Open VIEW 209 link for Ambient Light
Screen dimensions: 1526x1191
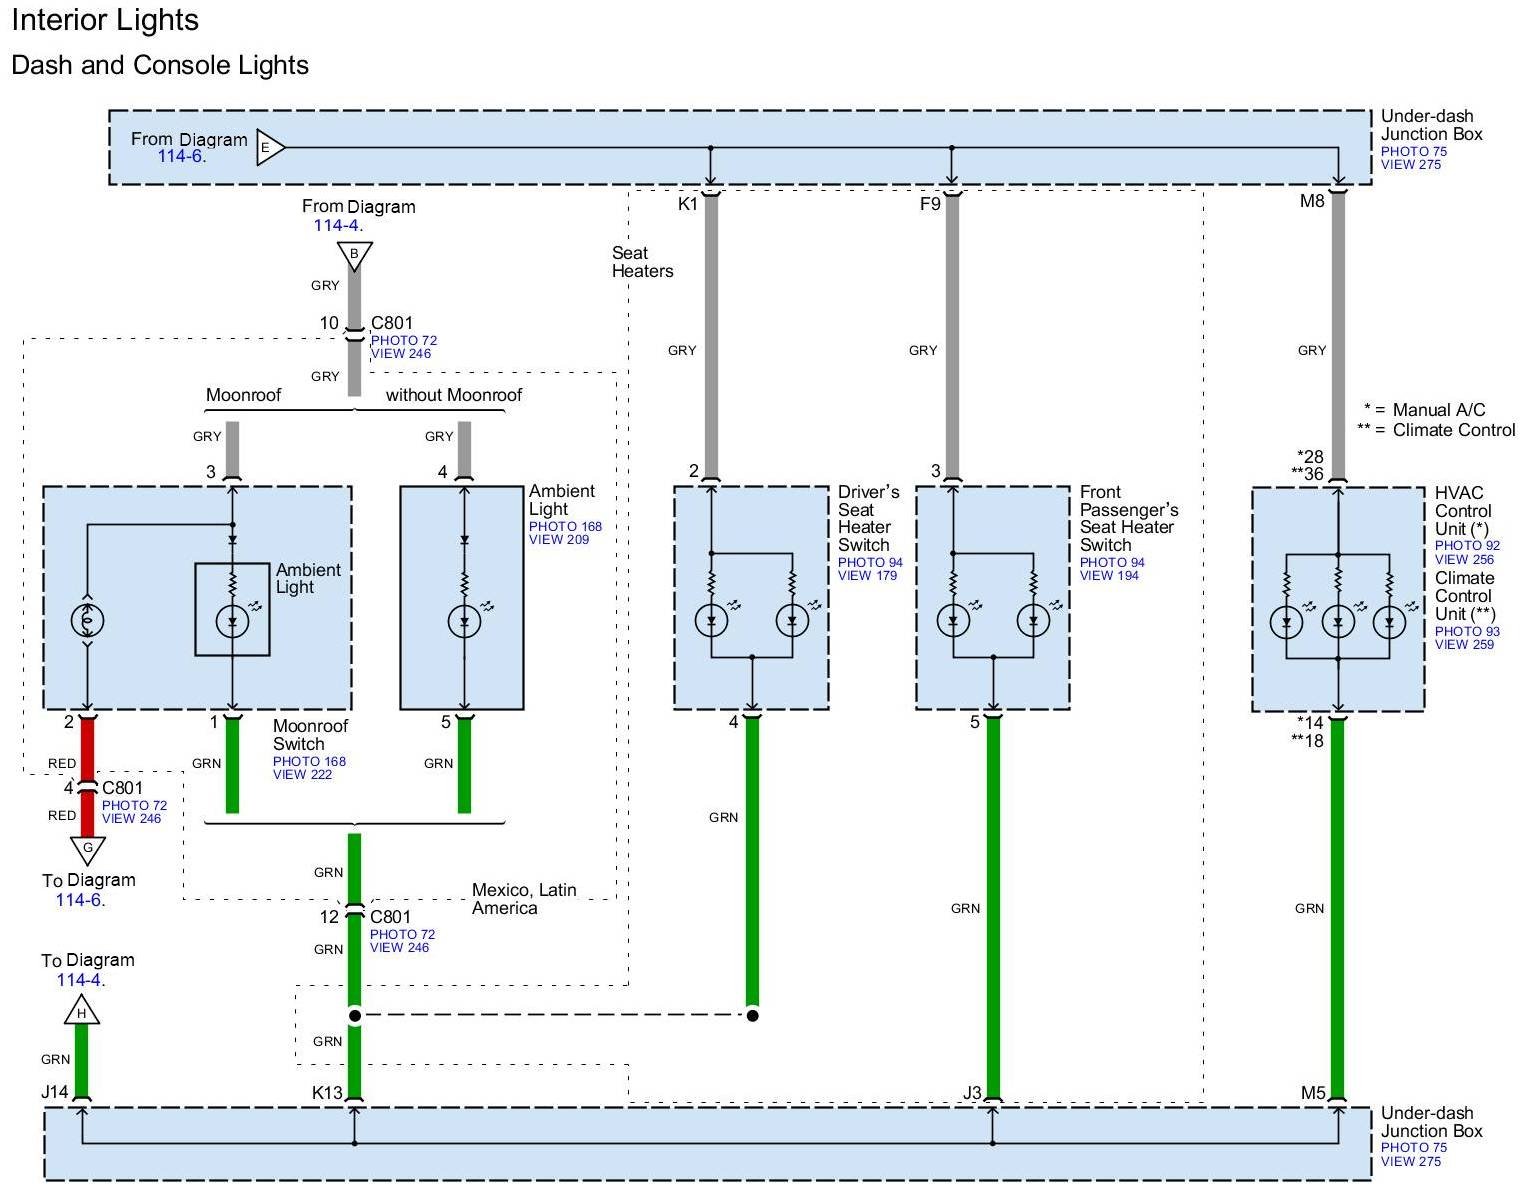559,540
